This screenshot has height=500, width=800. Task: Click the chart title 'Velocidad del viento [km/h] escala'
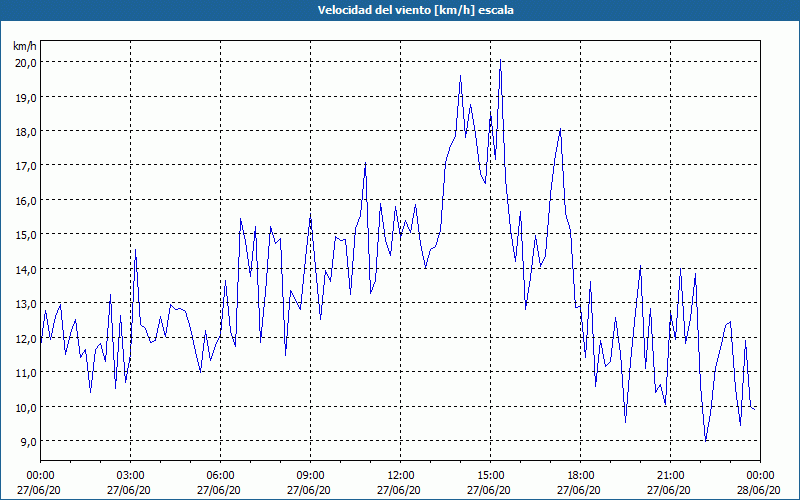coord(415,10)
